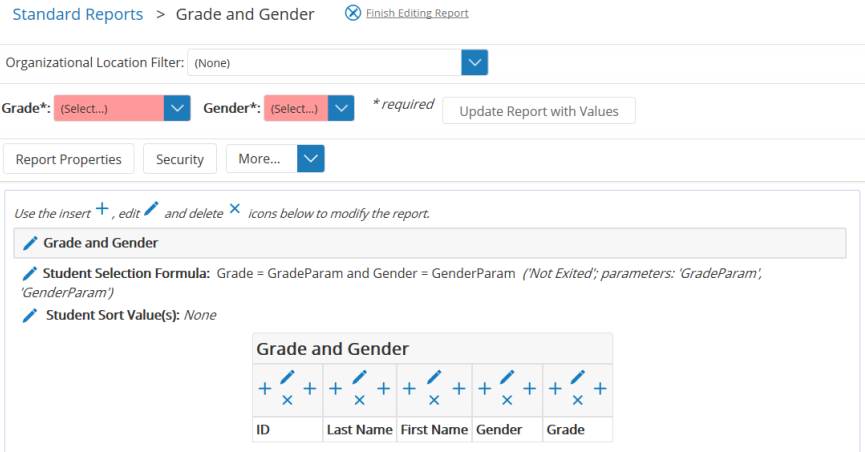Delete the ID column
Viewport: 865px width, 452px height.
(287, 400)
